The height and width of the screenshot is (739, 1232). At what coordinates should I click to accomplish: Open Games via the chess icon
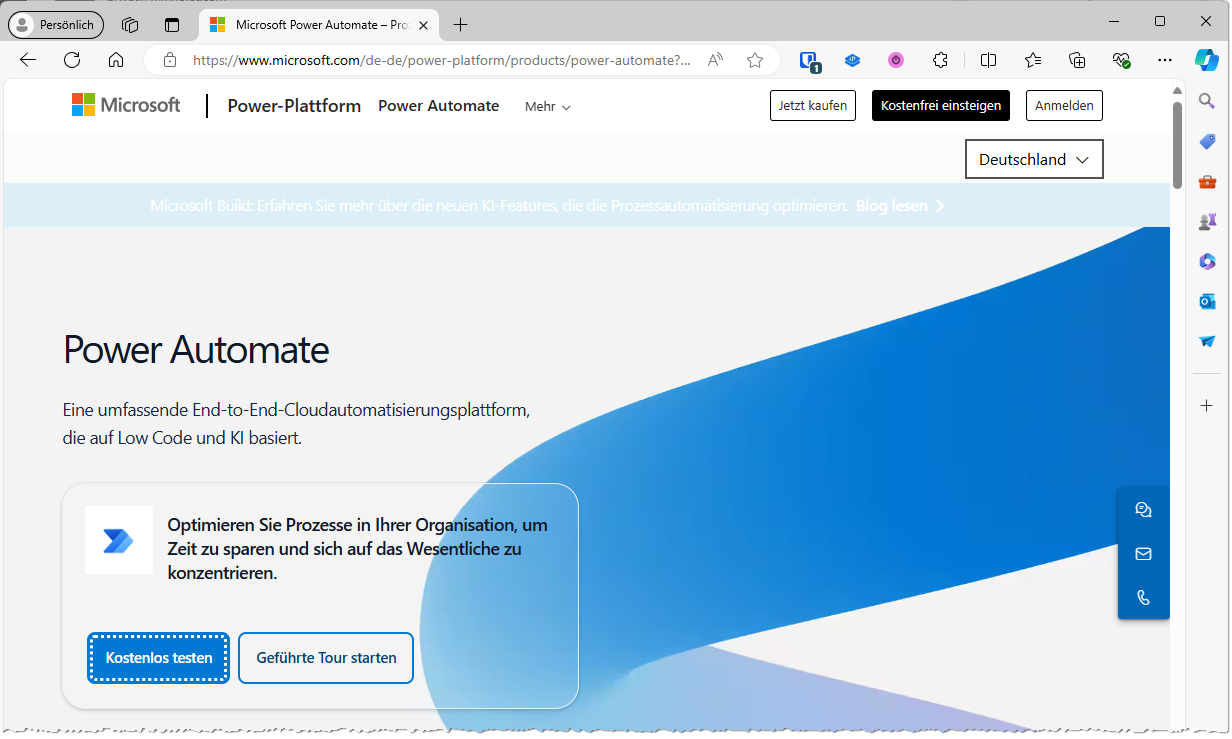pos(1207,221)
